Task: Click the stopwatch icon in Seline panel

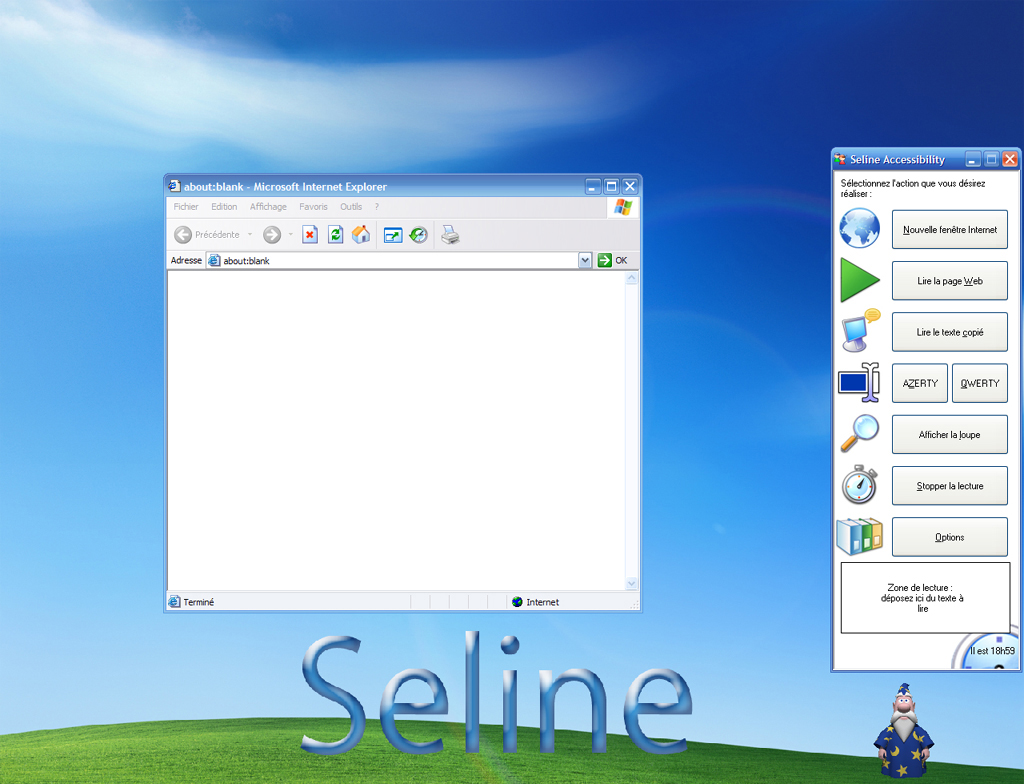Action: point(859,485)
